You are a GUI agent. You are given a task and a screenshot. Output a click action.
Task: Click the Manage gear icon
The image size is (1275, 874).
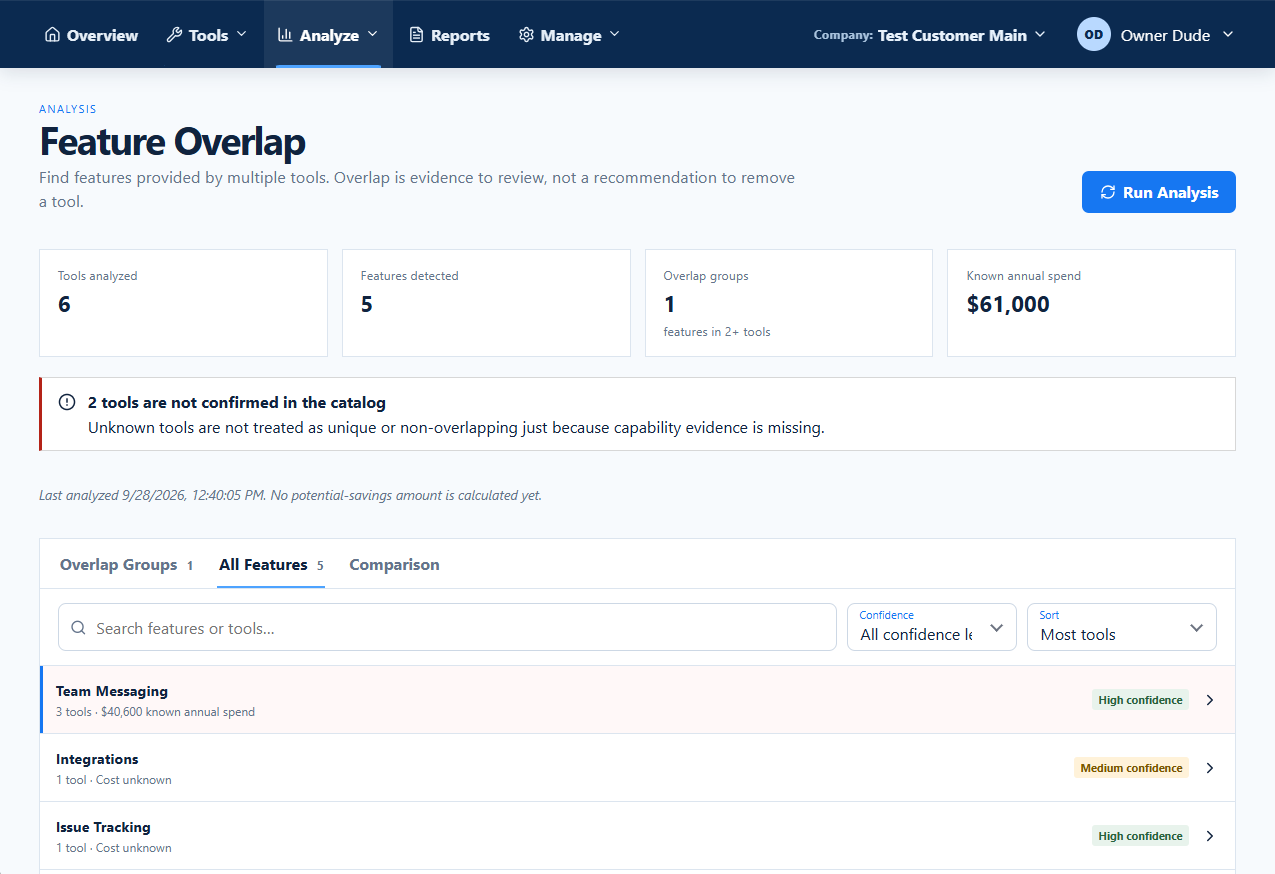526,35
